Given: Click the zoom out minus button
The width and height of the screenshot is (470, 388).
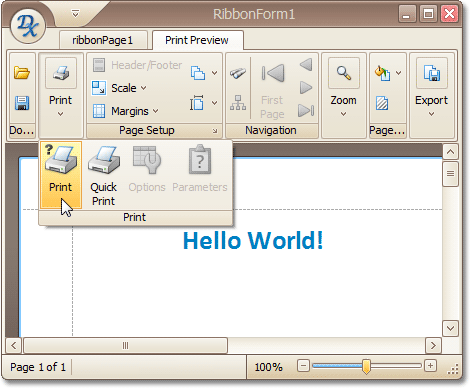Looking at the screenshot, I should (x=303, y=366).
